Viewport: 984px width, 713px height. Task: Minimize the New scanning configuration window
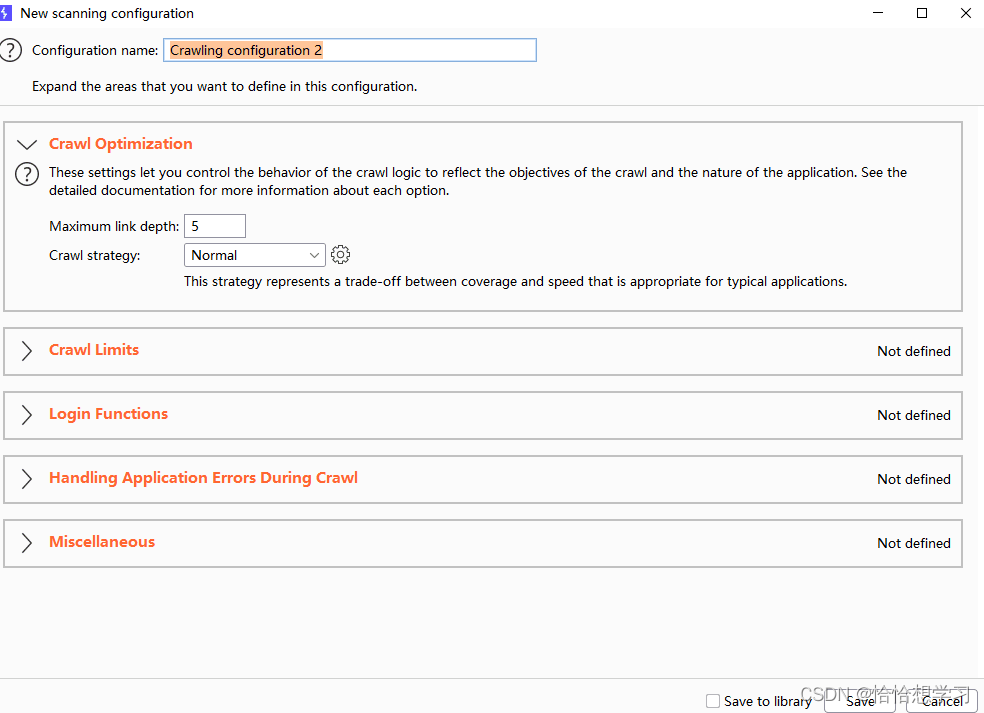[x=878, y=13]
